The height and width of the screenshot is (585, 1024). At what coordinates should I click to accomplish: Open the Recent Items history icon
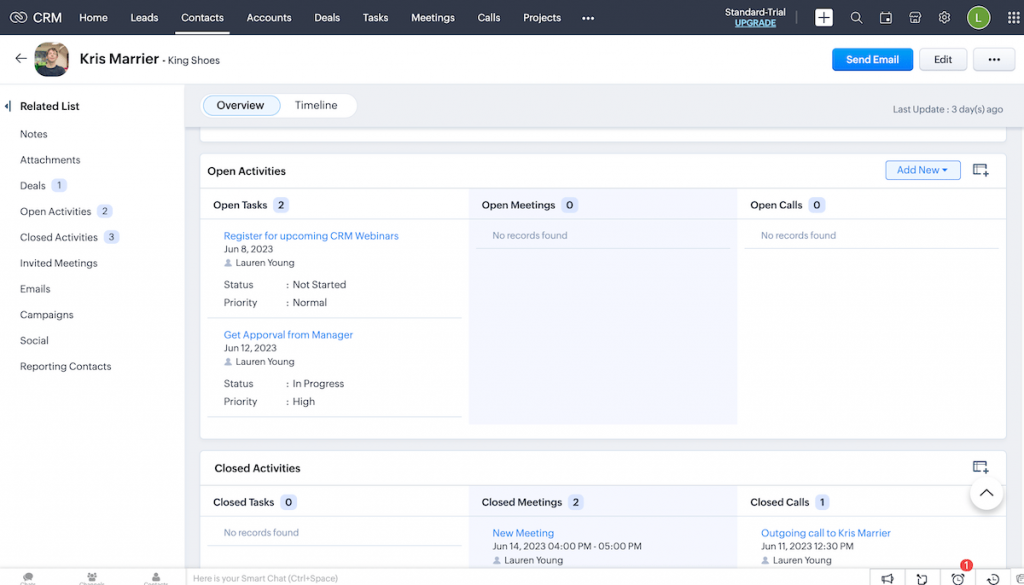coord(993,578)
